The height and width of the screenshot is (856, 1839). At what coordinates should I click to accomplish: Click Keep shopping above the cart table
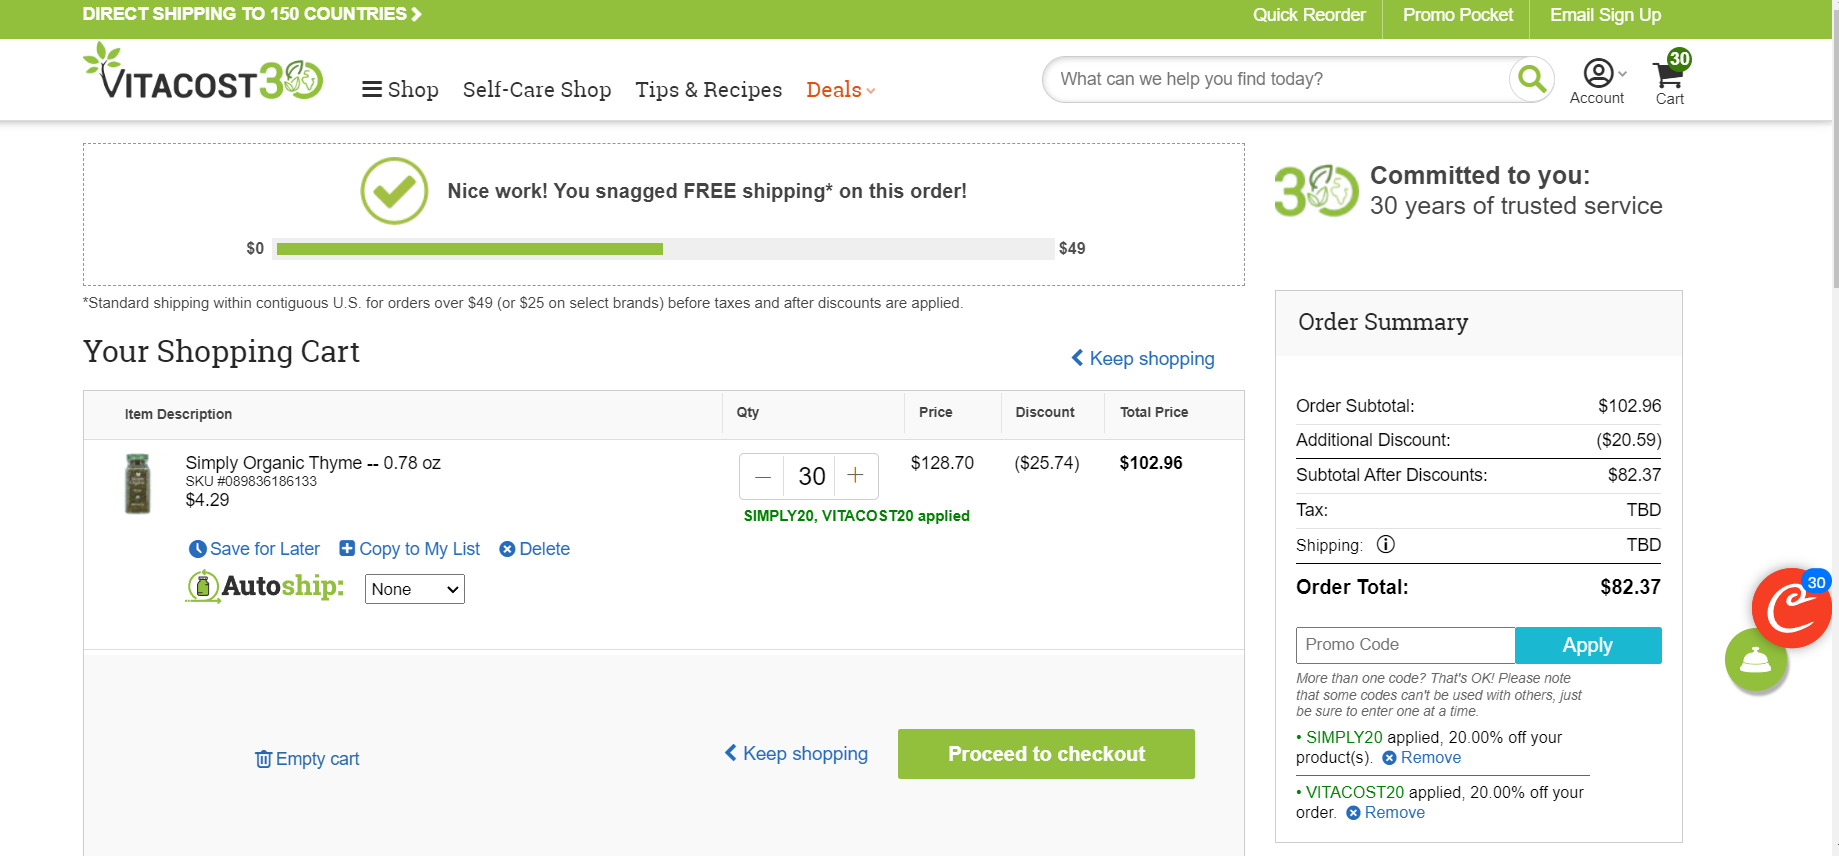pyautogui.click(x=1143, y=358)
